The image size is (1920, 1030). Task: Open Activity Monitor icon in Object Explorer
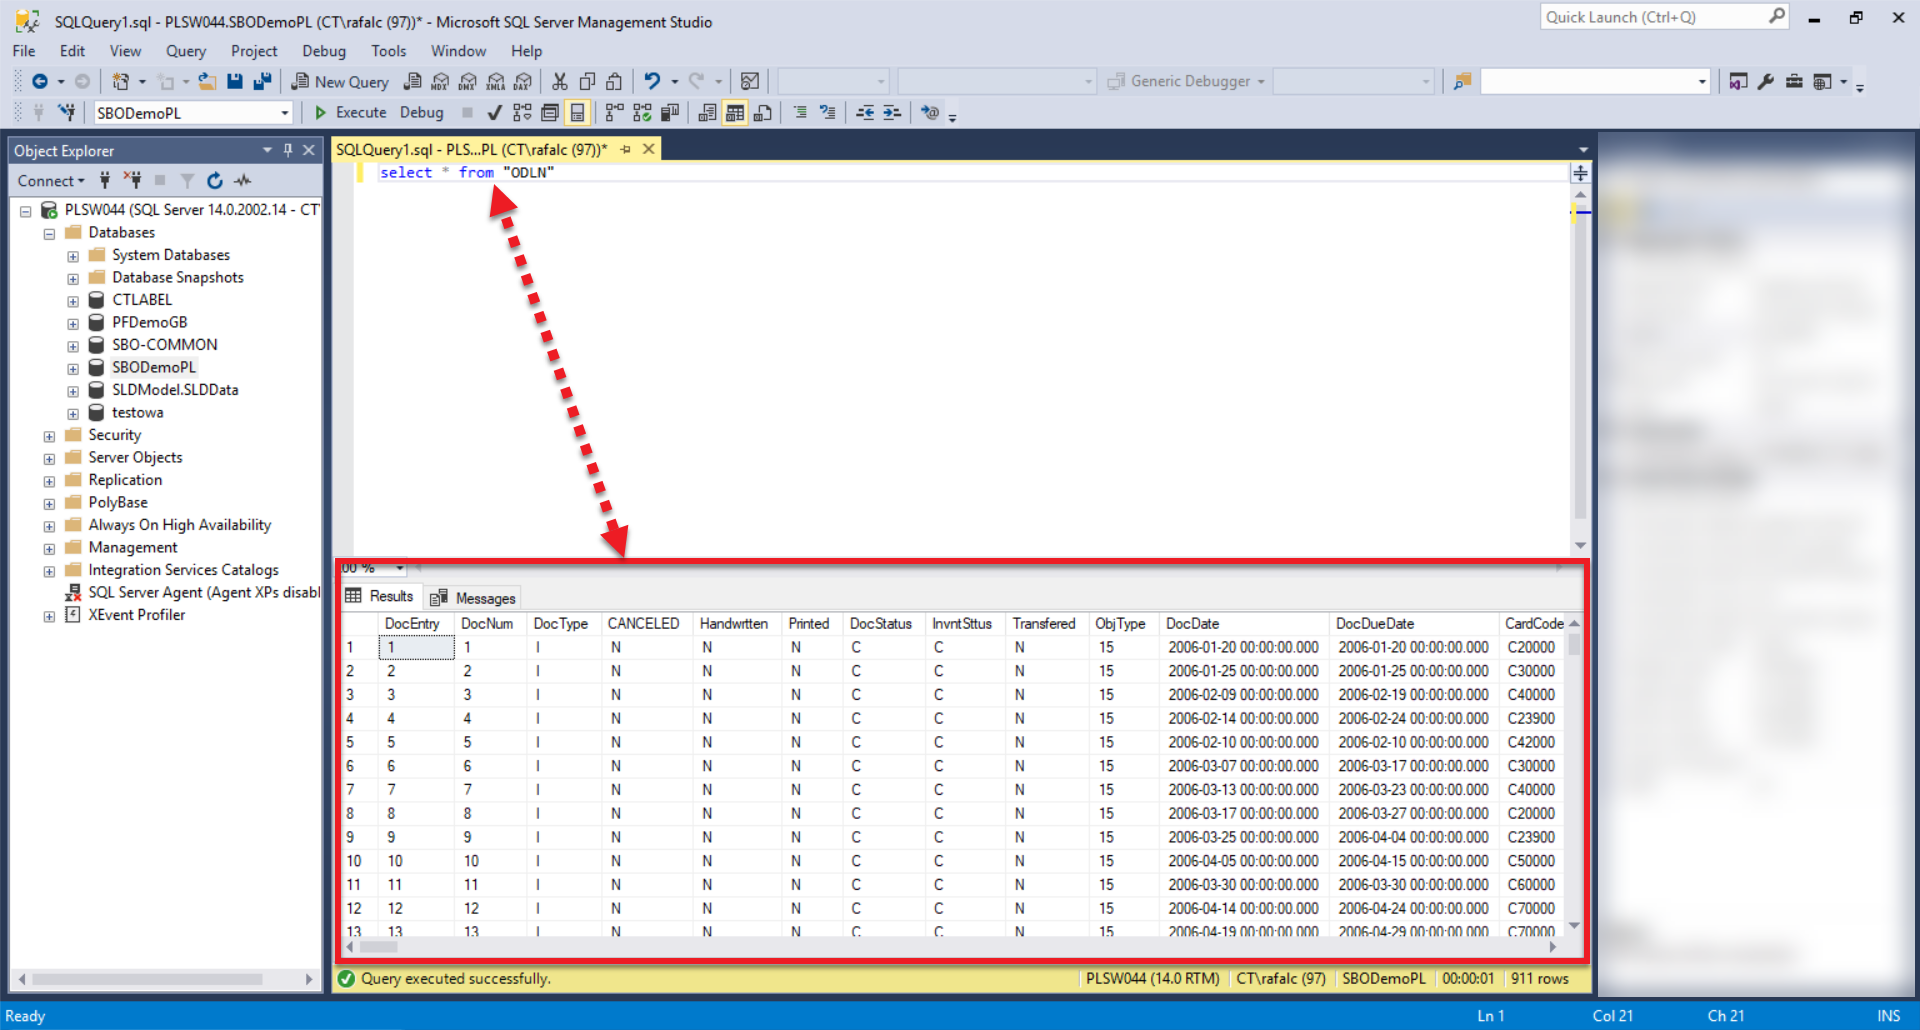pyautogui.click(x=243, y=181)
